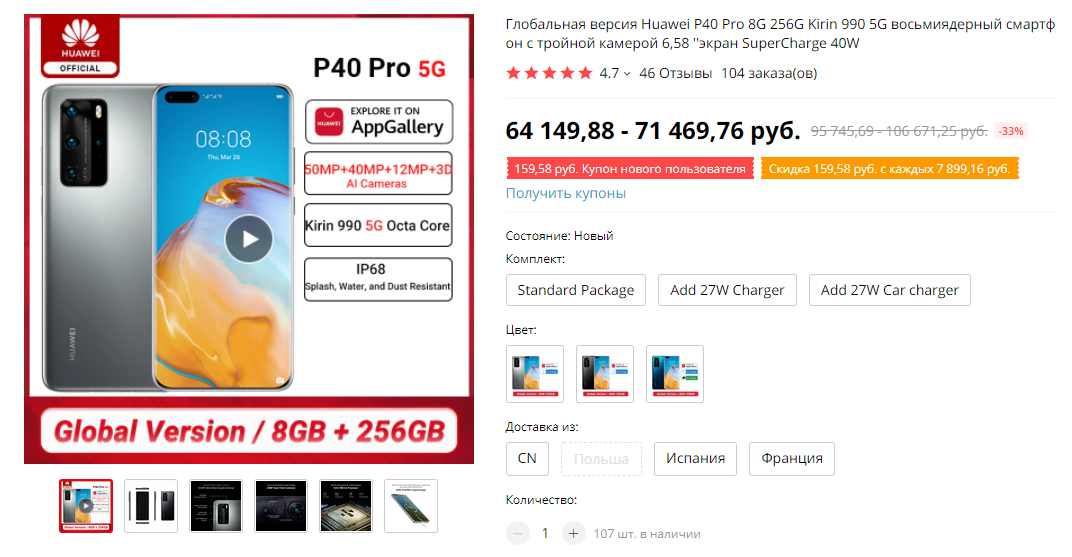Expand the 4.7 rating dropdown chevron
1072x557 pixels.
(627, 74)
